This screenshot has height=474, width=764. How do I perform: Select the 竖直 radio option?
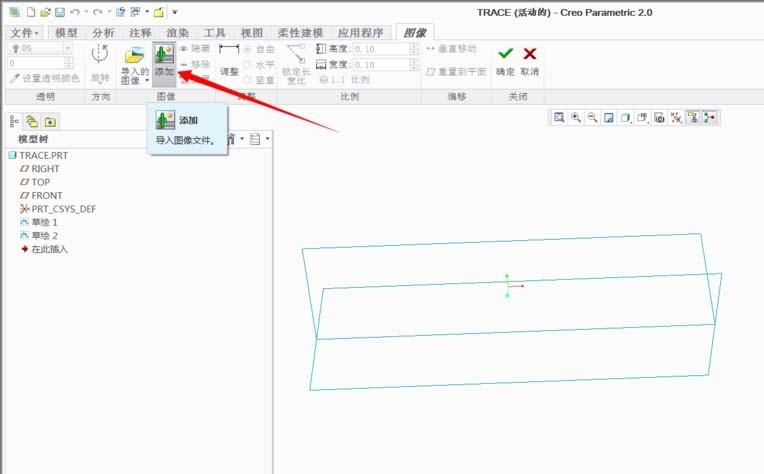click(248, 79)
